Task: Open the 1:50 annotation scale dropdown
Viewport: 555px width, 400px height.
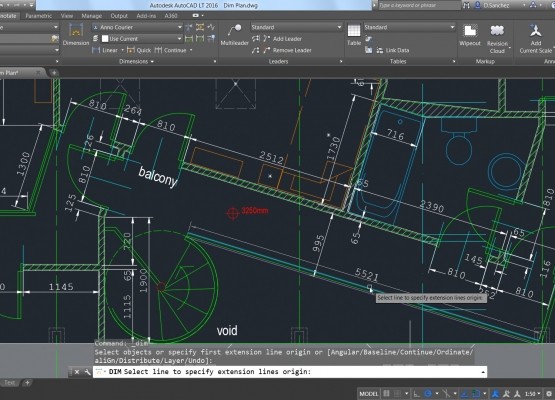Action: pyautogui.click(x=532, y=394)
